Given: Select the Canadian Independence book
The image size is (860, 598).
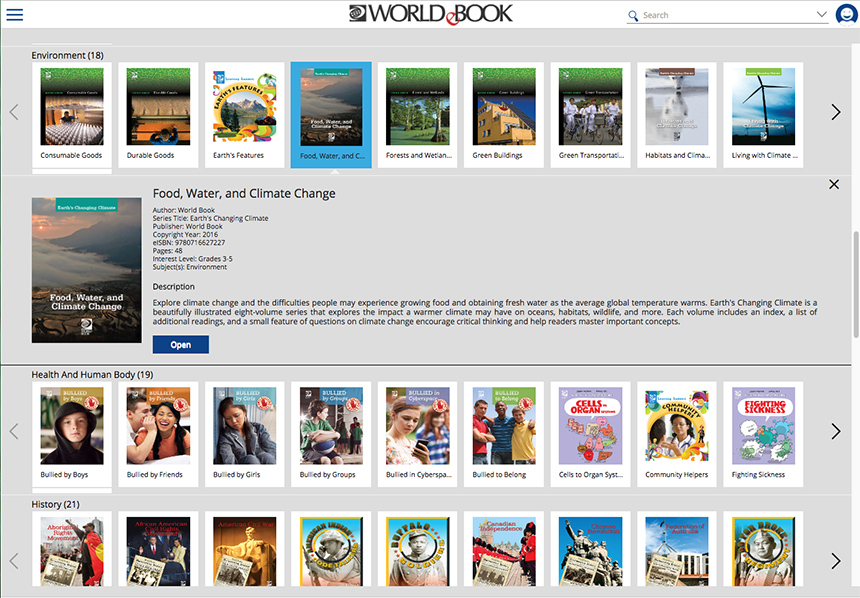Looking at the screenshot, I should coord(504,551).
